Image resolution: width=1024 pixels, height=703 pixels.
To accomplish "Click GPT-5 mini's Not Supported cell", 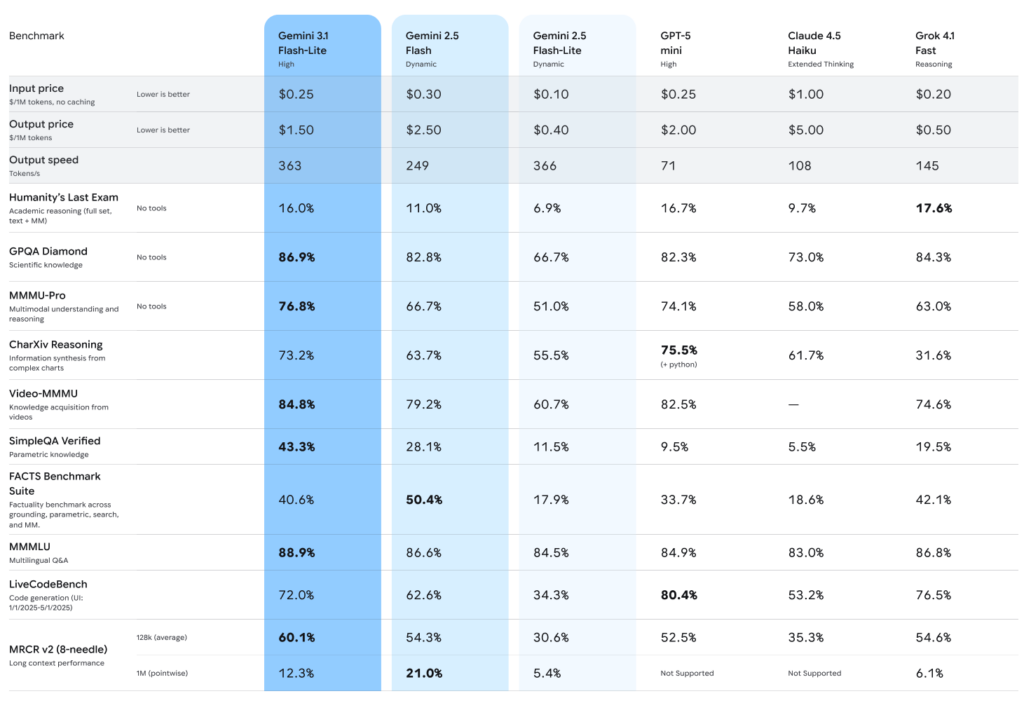I will point(687,673).
